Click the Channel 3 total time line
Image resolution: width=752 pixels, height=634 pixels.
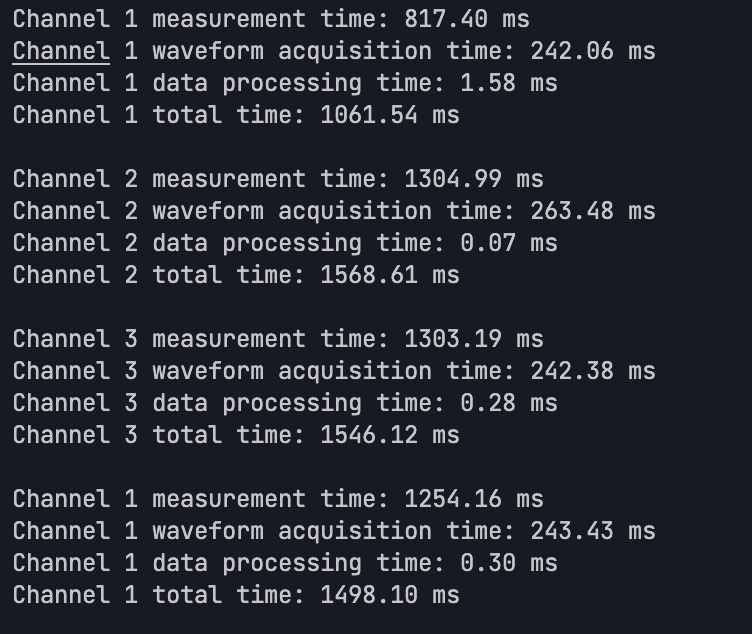tap(236, 435)
